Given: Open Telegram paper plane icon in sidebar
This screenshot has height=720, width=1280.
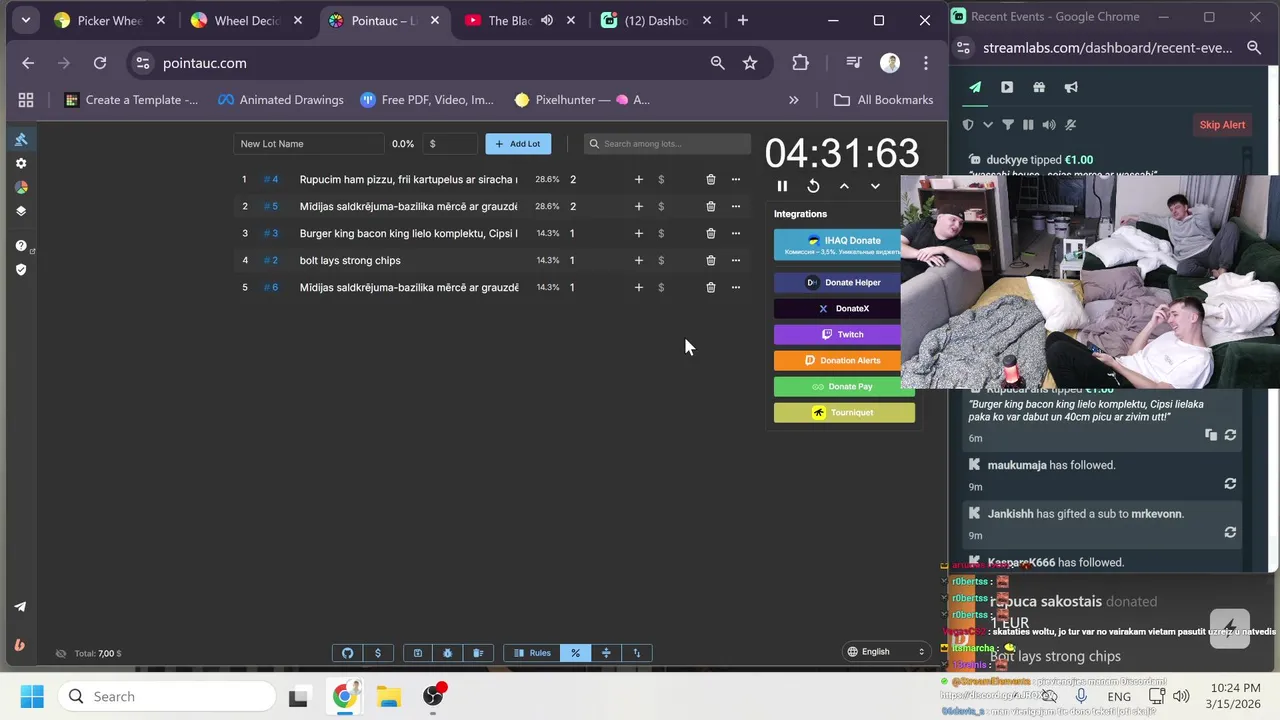Looking at the screenshot, I should pyautogui.click(x=20, y=607).
